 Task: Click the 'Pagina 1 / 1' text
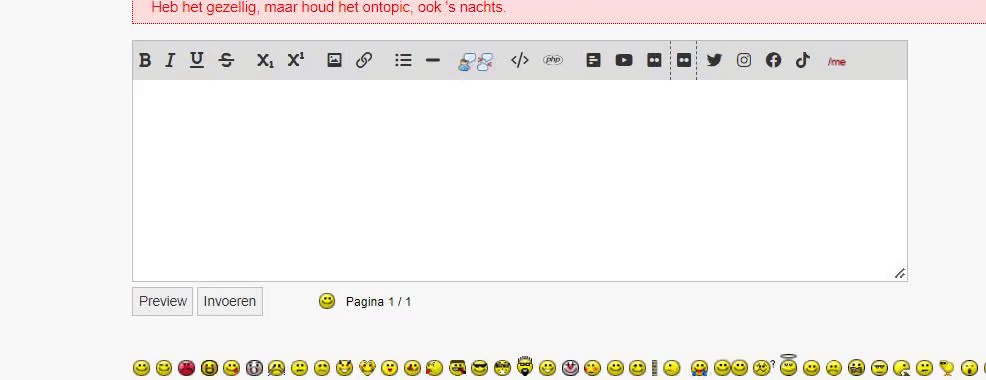(x=379, y=302)
